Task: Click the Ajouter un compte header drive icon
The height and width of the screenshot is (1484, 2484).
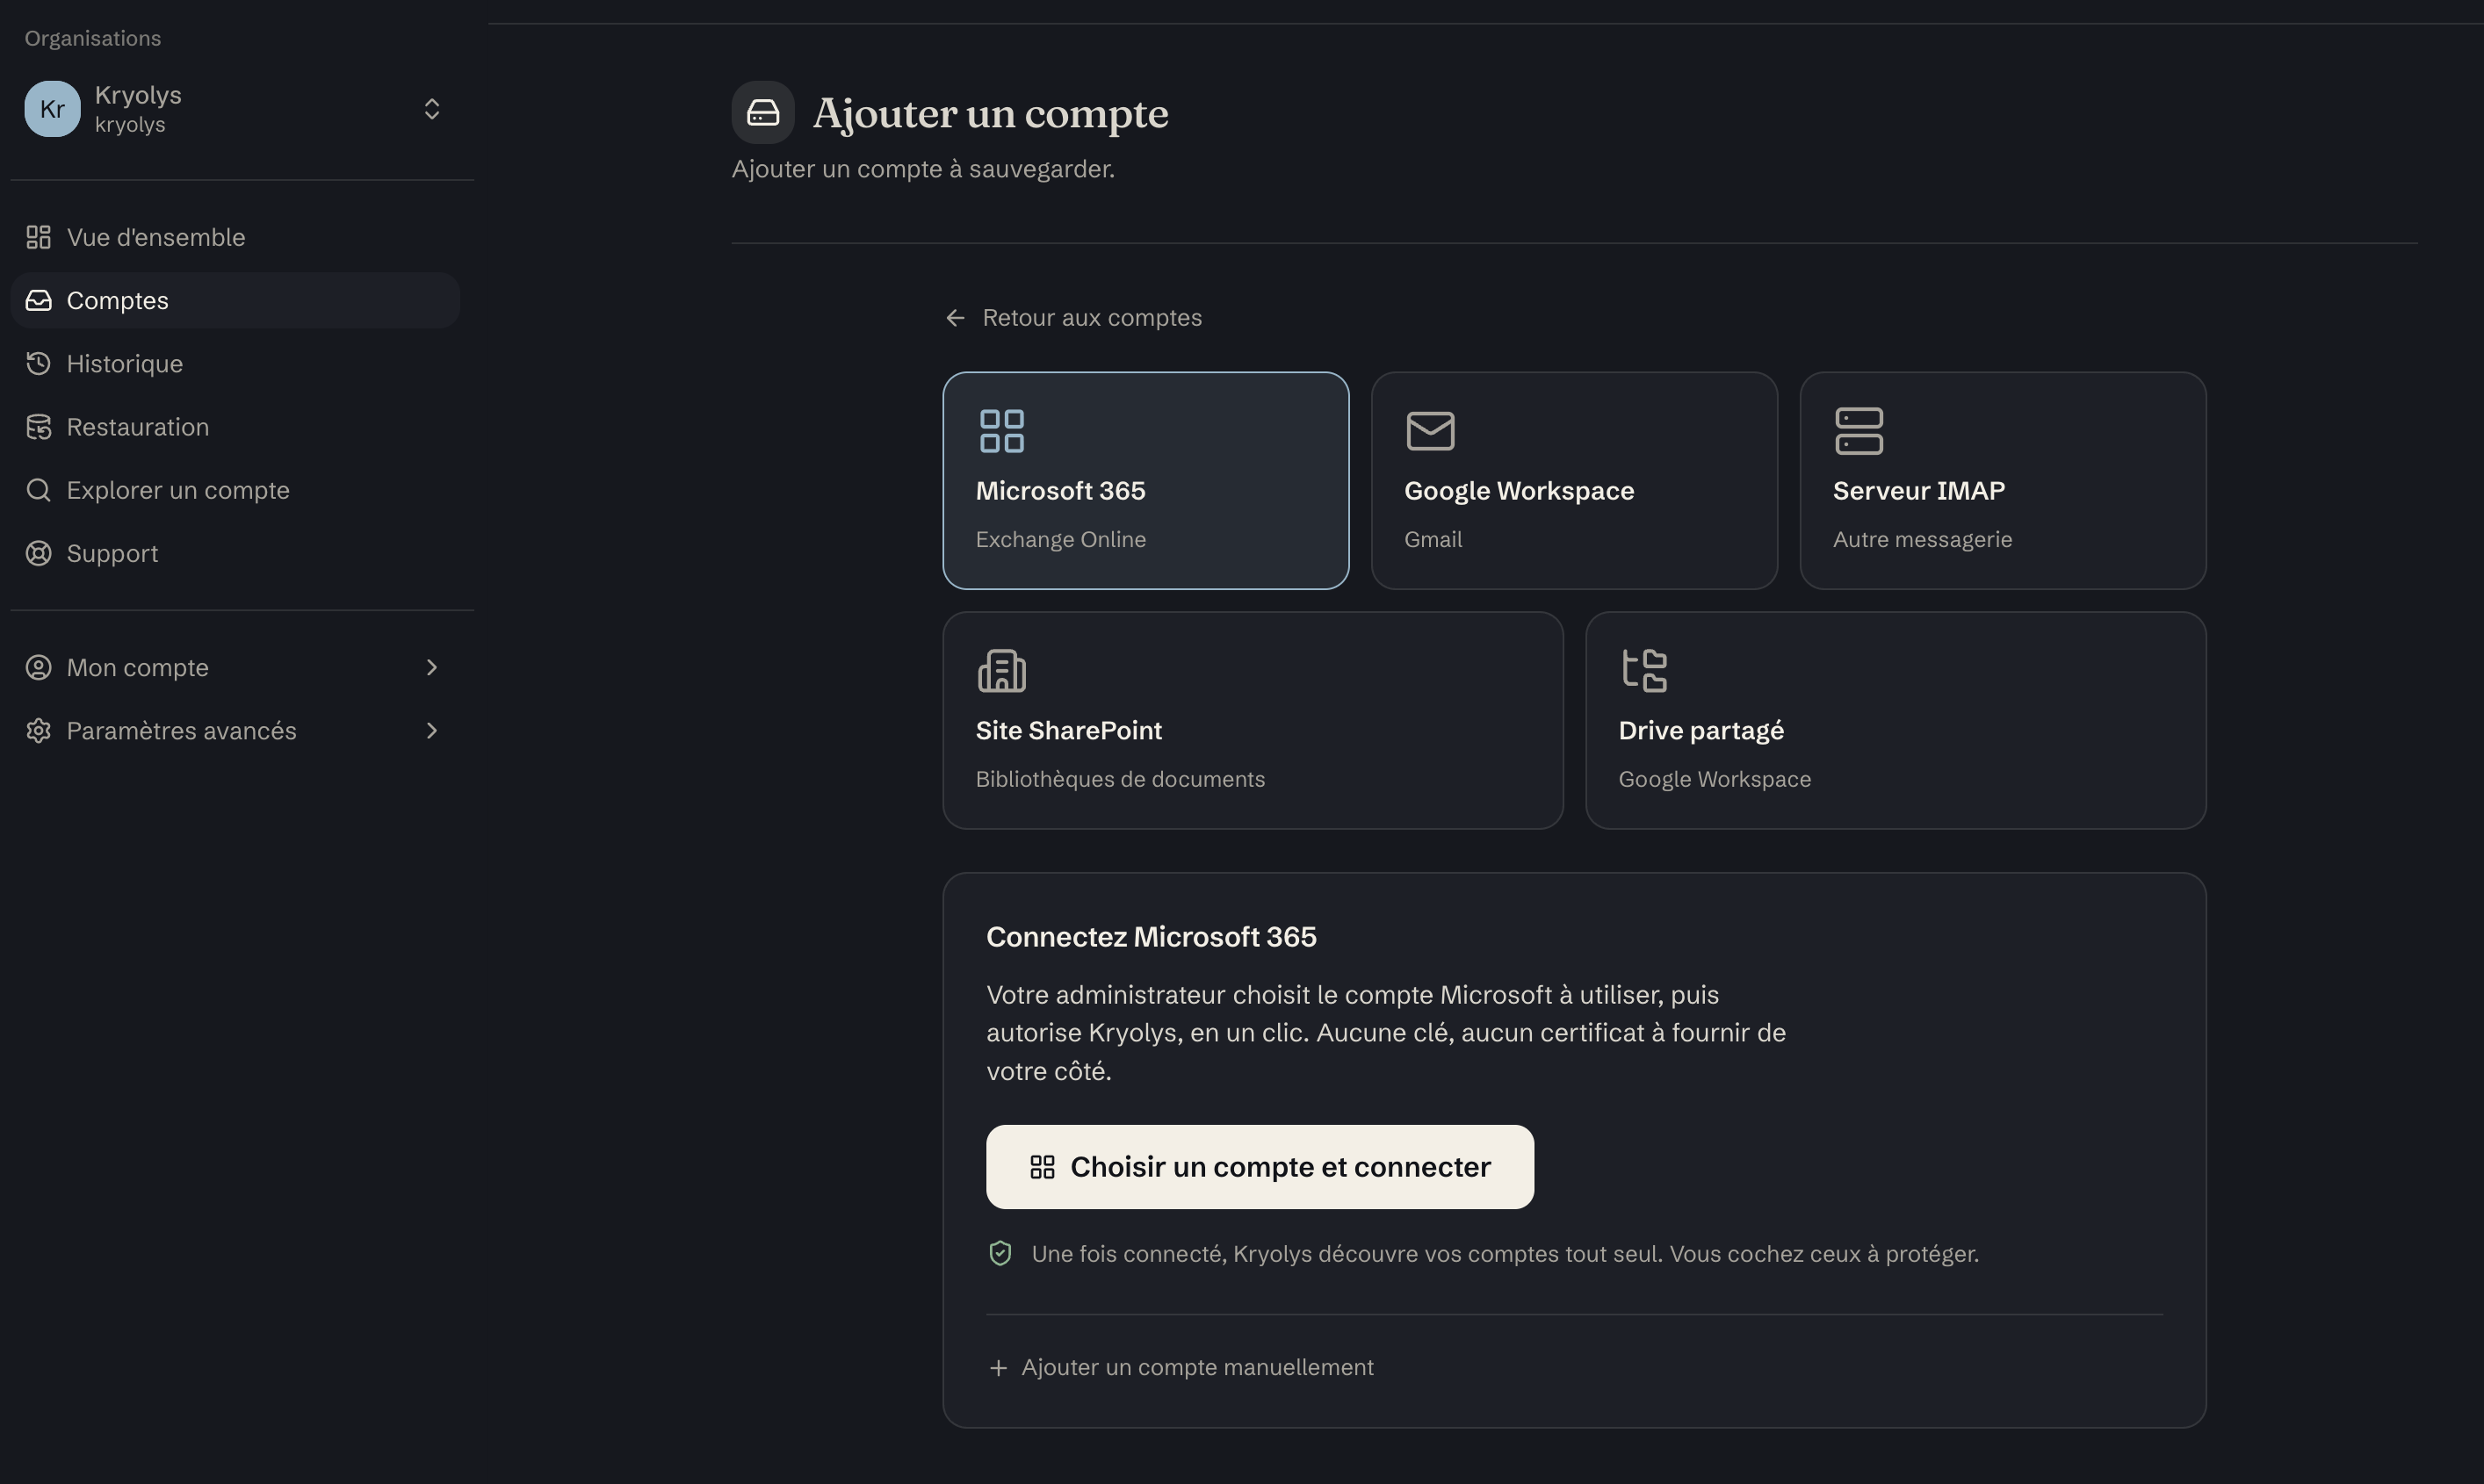Action: click(x=763, y=112)
